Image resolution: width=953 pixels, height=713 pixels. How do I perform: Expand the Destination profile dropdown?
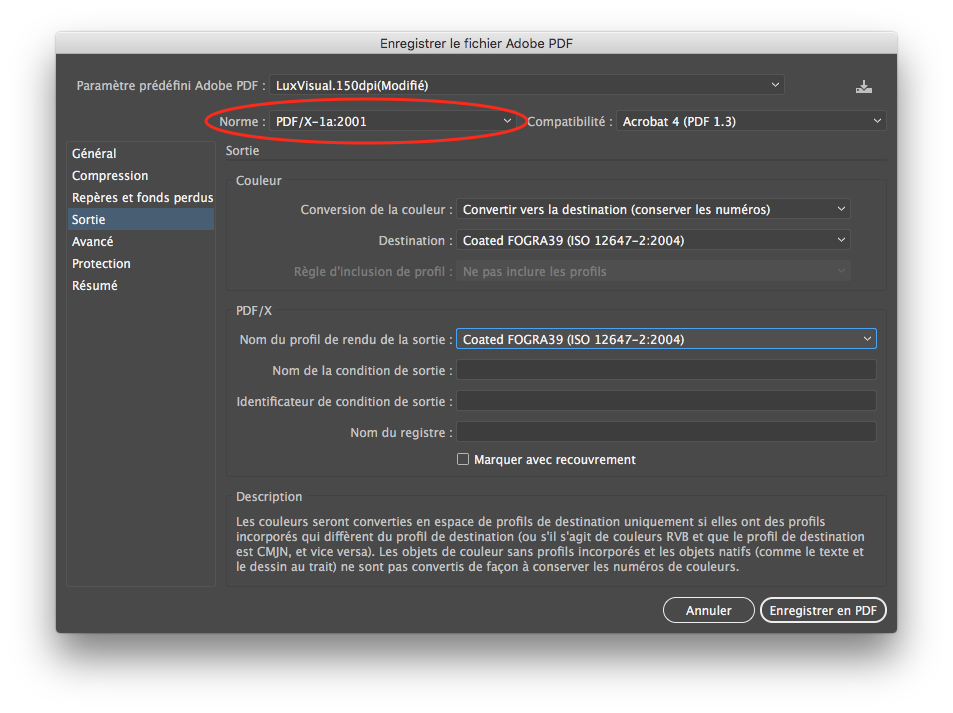point(653,241)
